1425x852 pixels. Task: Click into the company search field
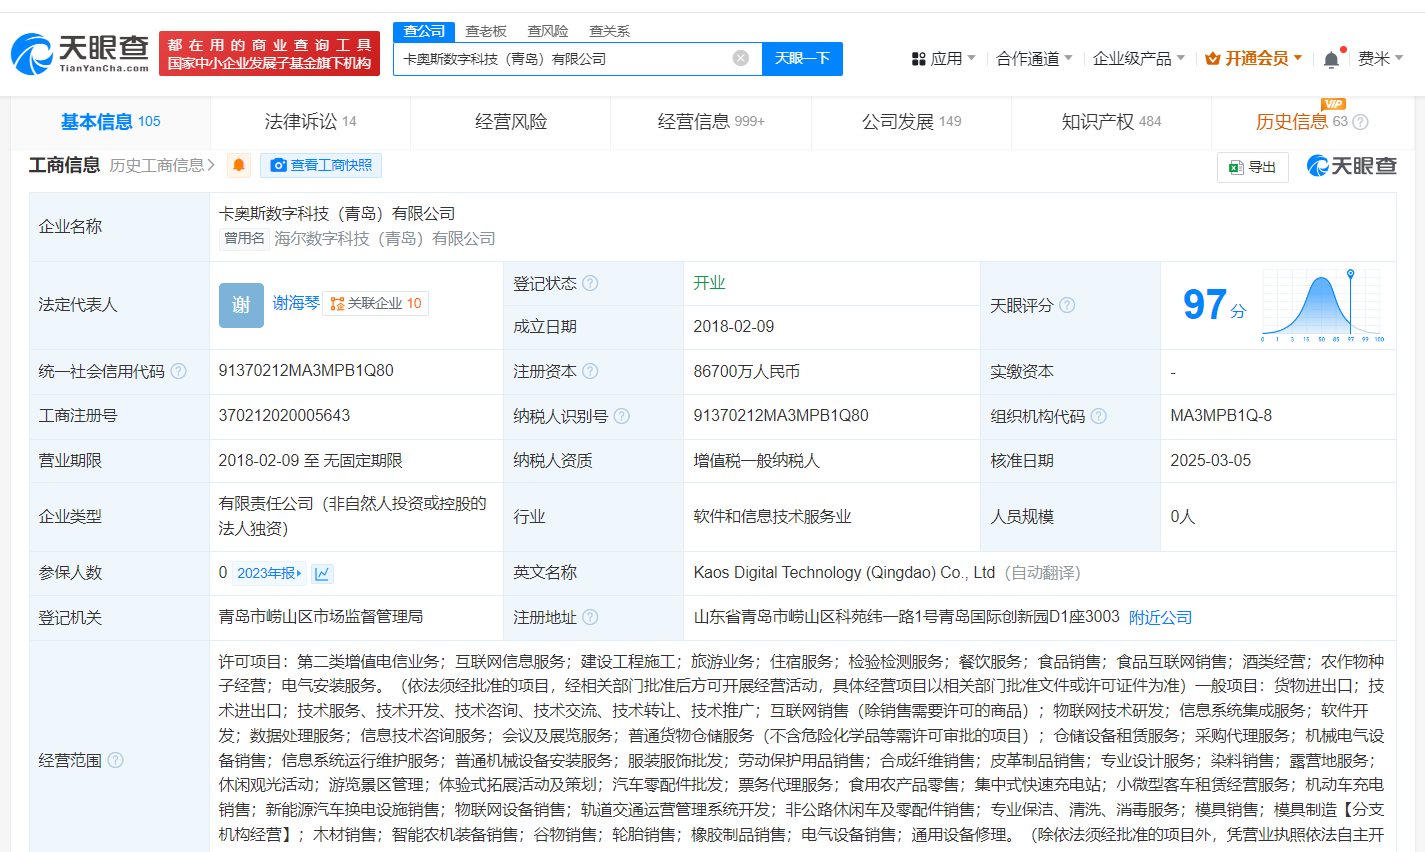pyautogui.click(x=560, y=58)
